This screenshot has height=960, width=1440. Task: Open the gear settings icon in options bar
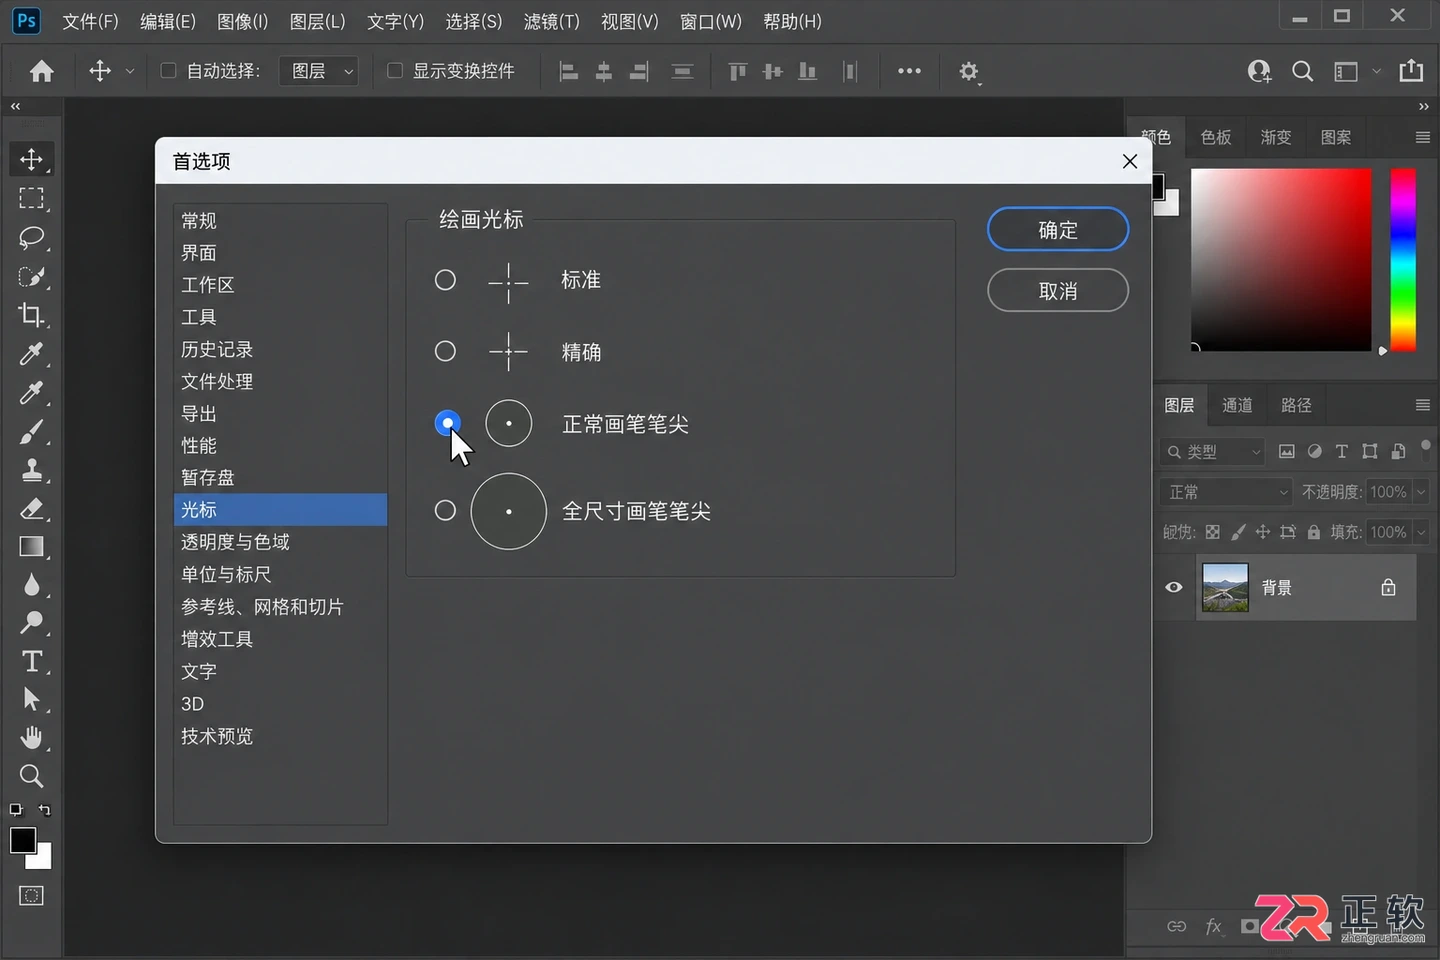(969, 72)
